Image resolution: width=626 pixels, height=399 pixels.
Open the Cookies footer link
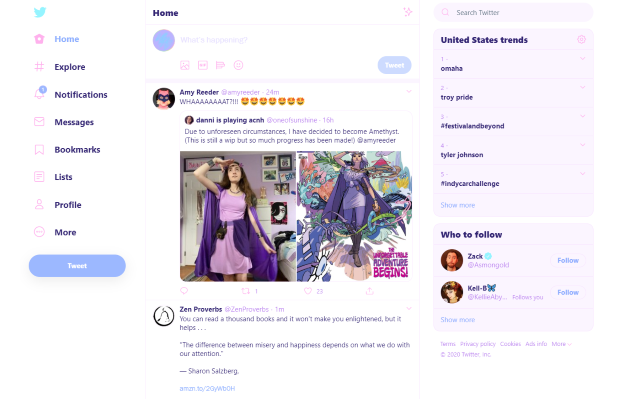pyautogui.click(x=510, y=344)
